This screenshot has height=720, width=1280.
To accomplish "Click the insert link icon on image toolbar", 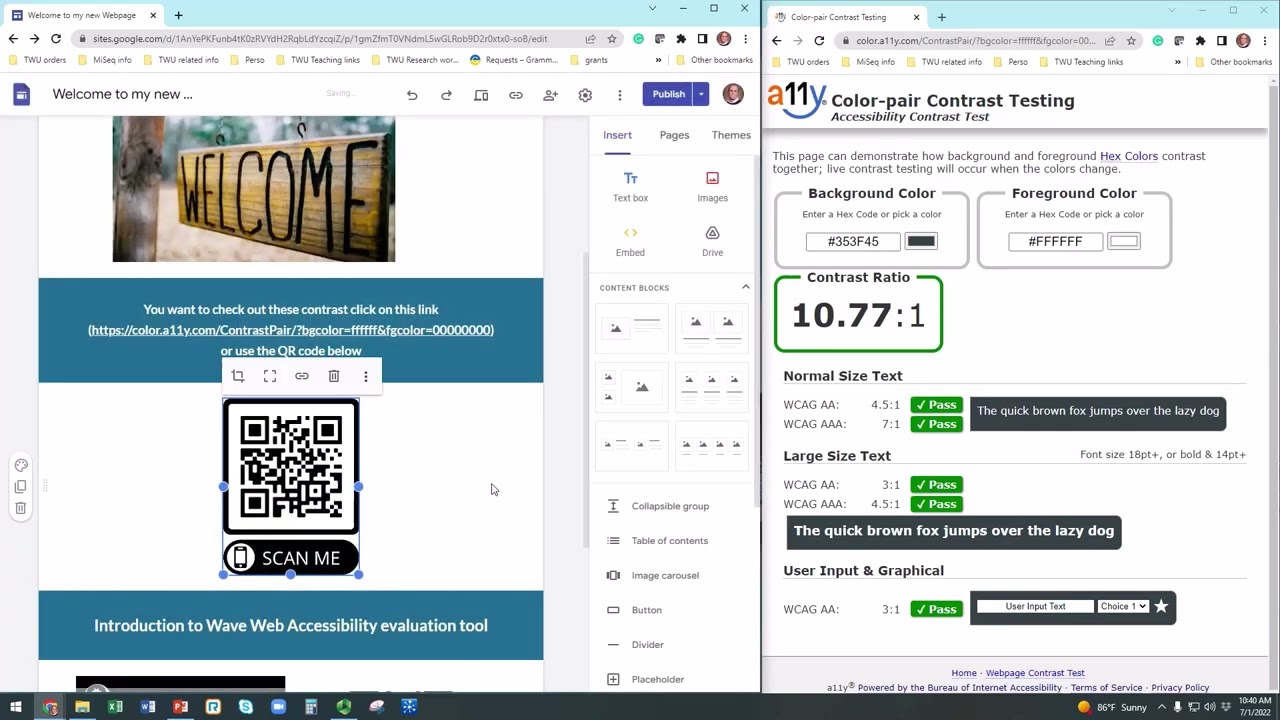I will 302,376.
